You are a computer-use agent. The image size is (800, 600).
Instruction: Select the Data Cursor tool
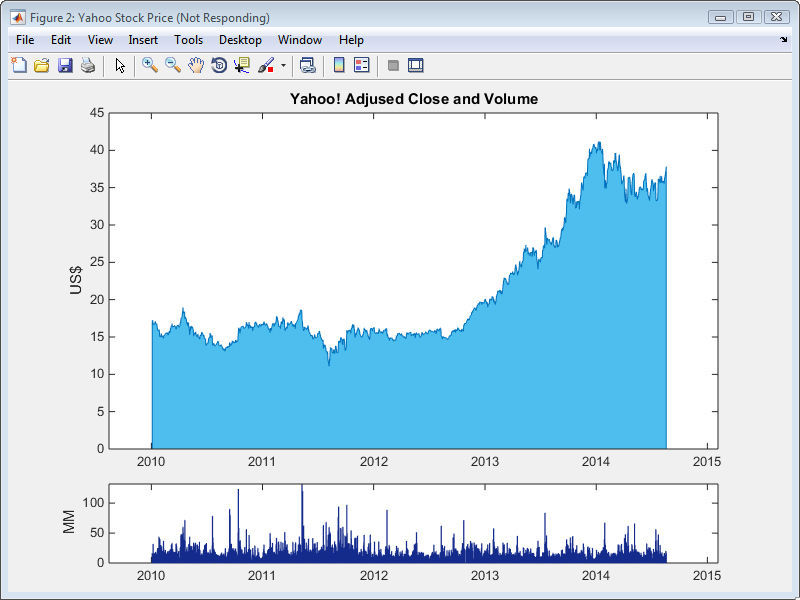(x=243, y=65)
